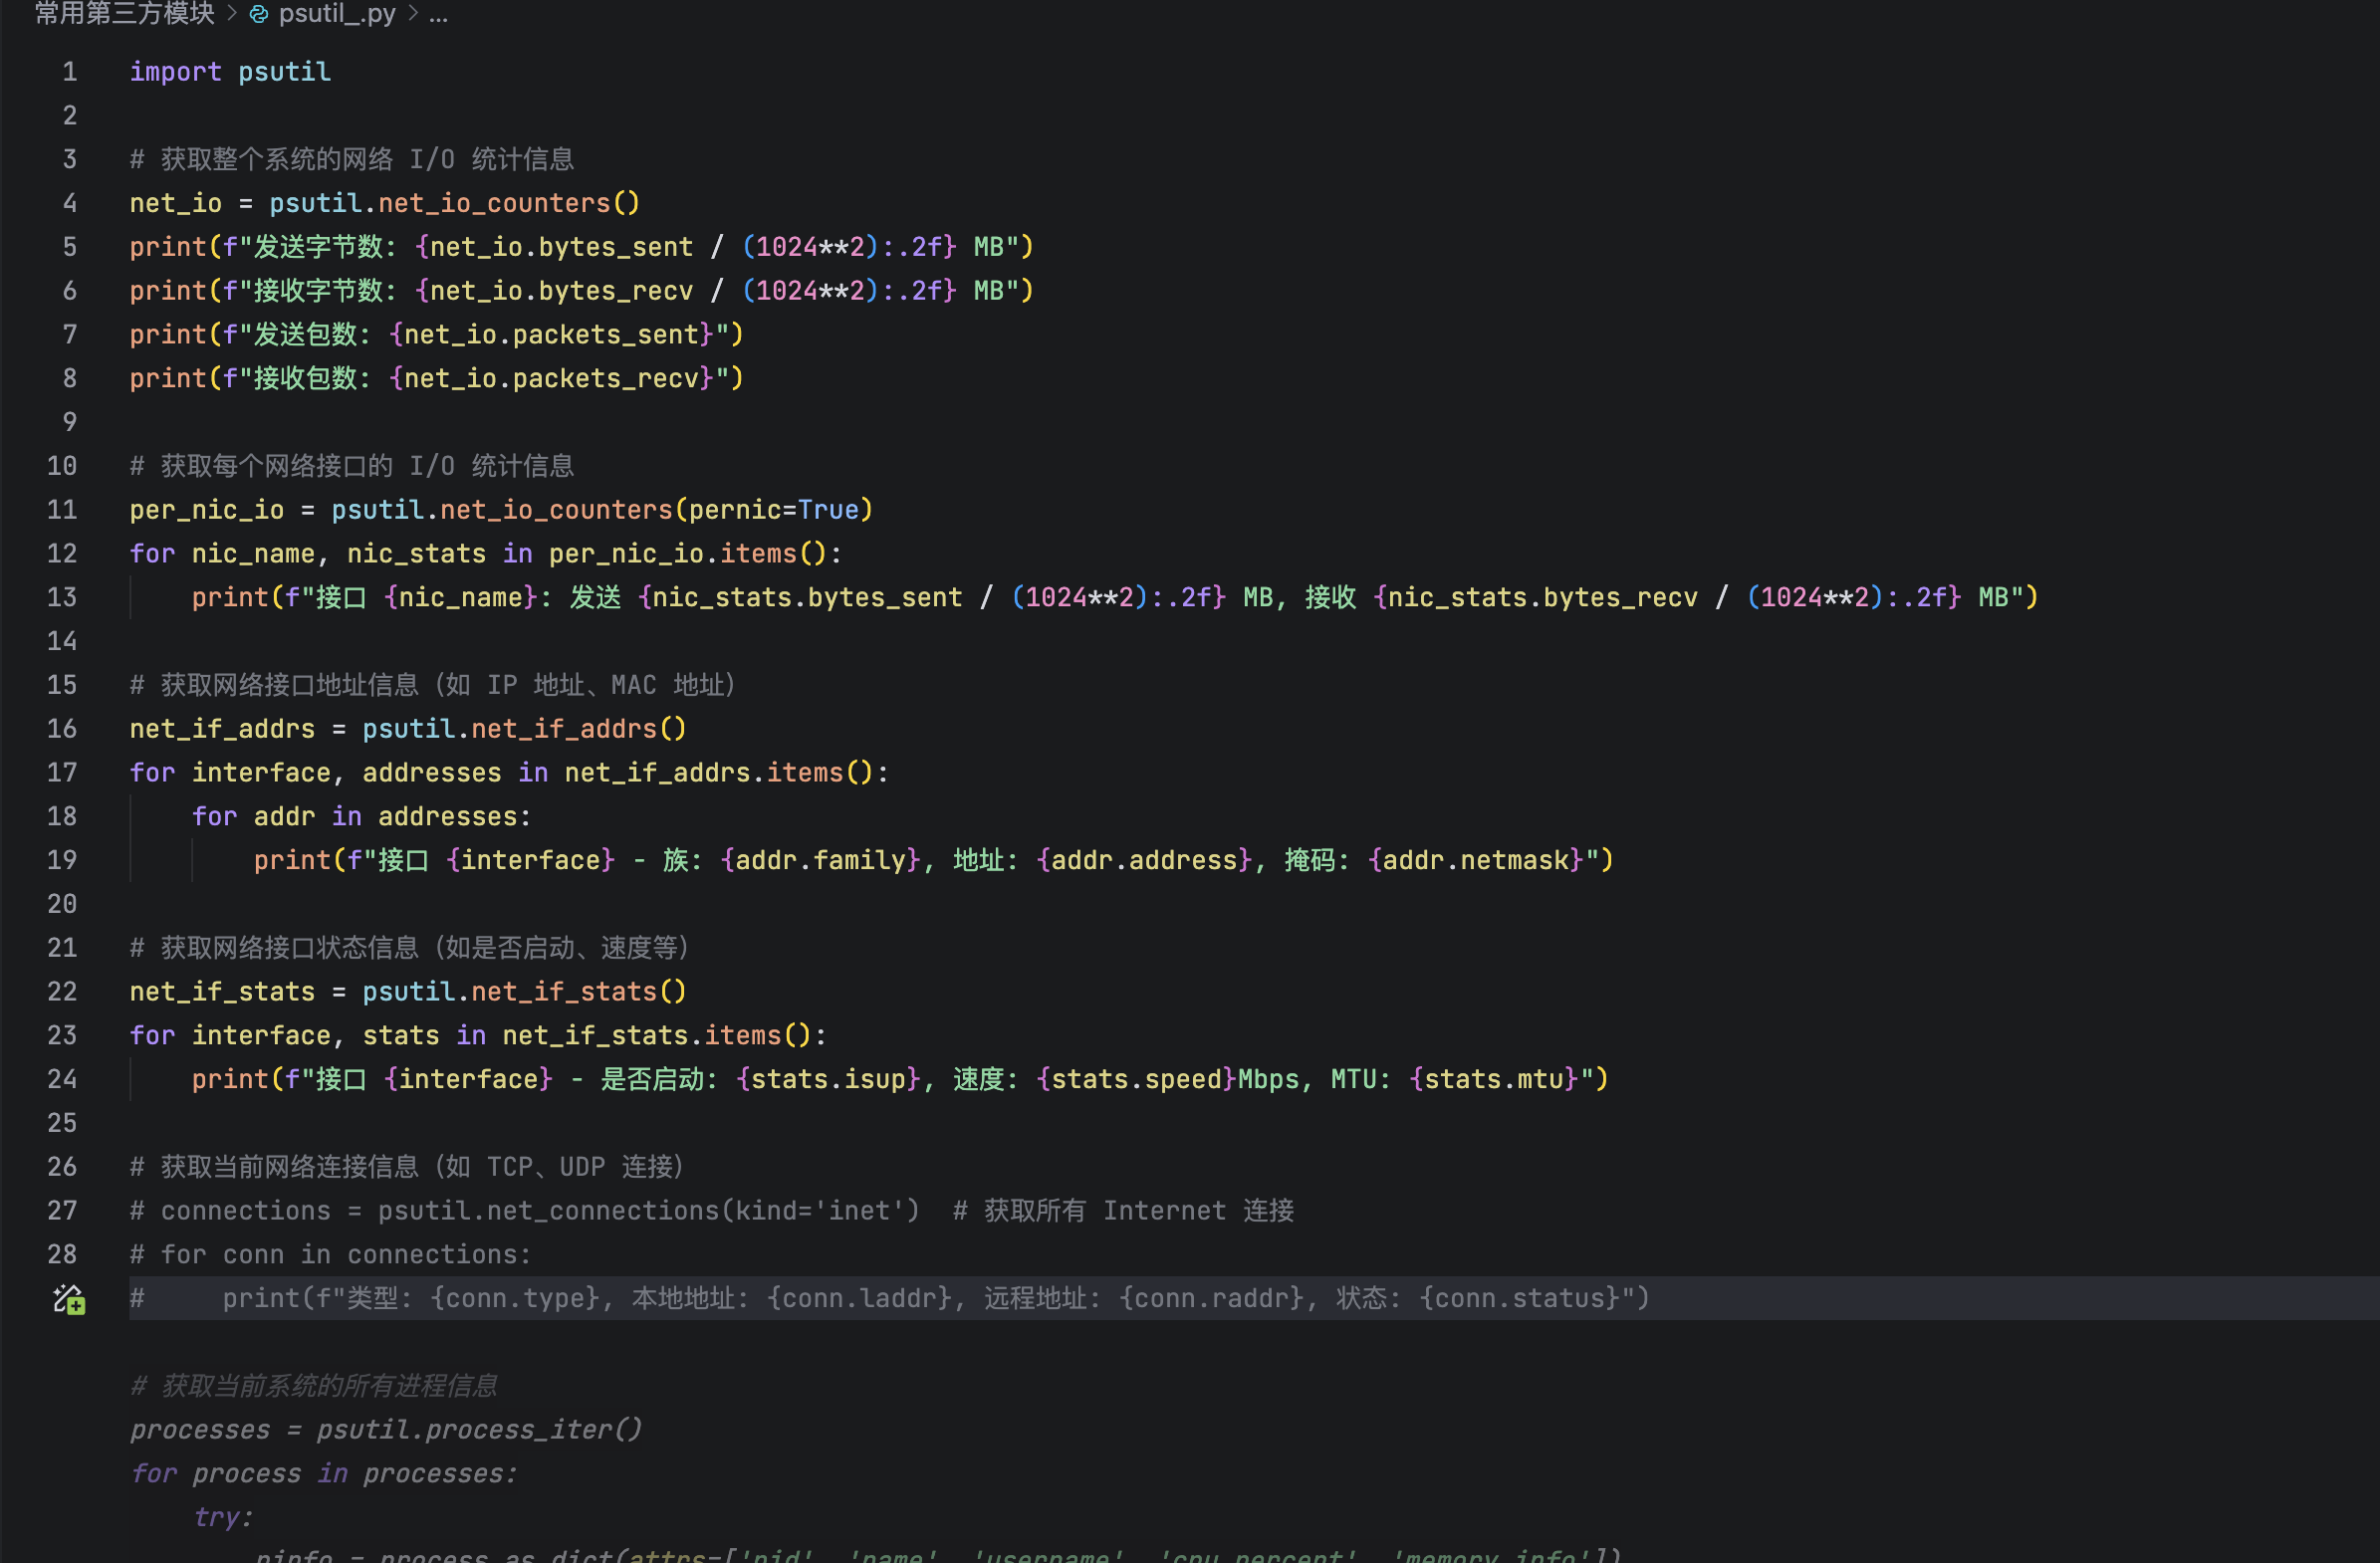Click empty line 20 in the editor
Viewport: 2380px width, 1563px height.
(x=600, y=904)
